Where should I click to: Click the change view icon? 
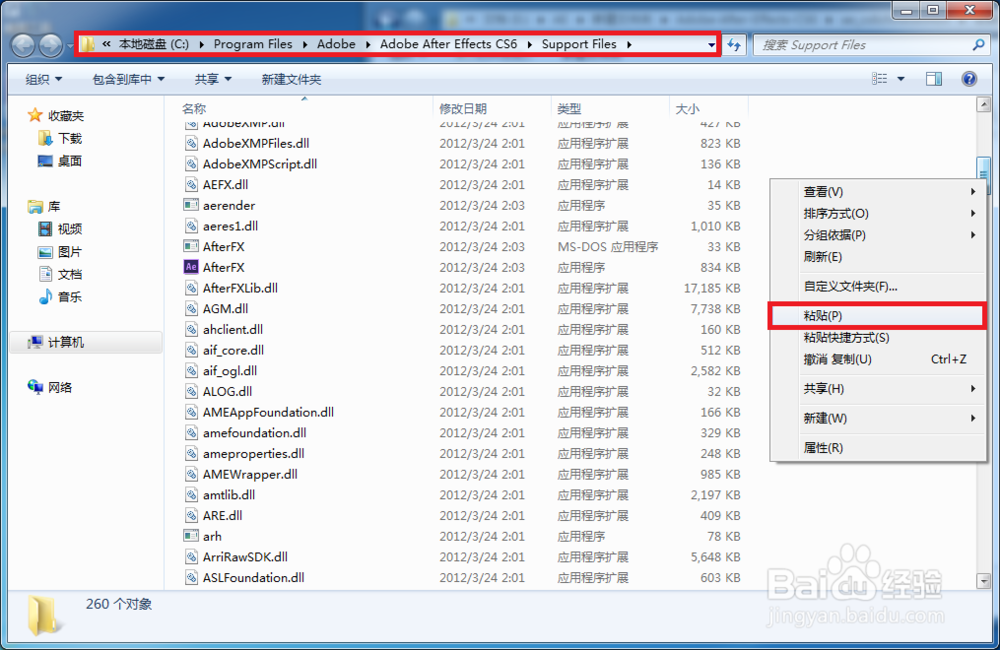(x=879, y=79)
